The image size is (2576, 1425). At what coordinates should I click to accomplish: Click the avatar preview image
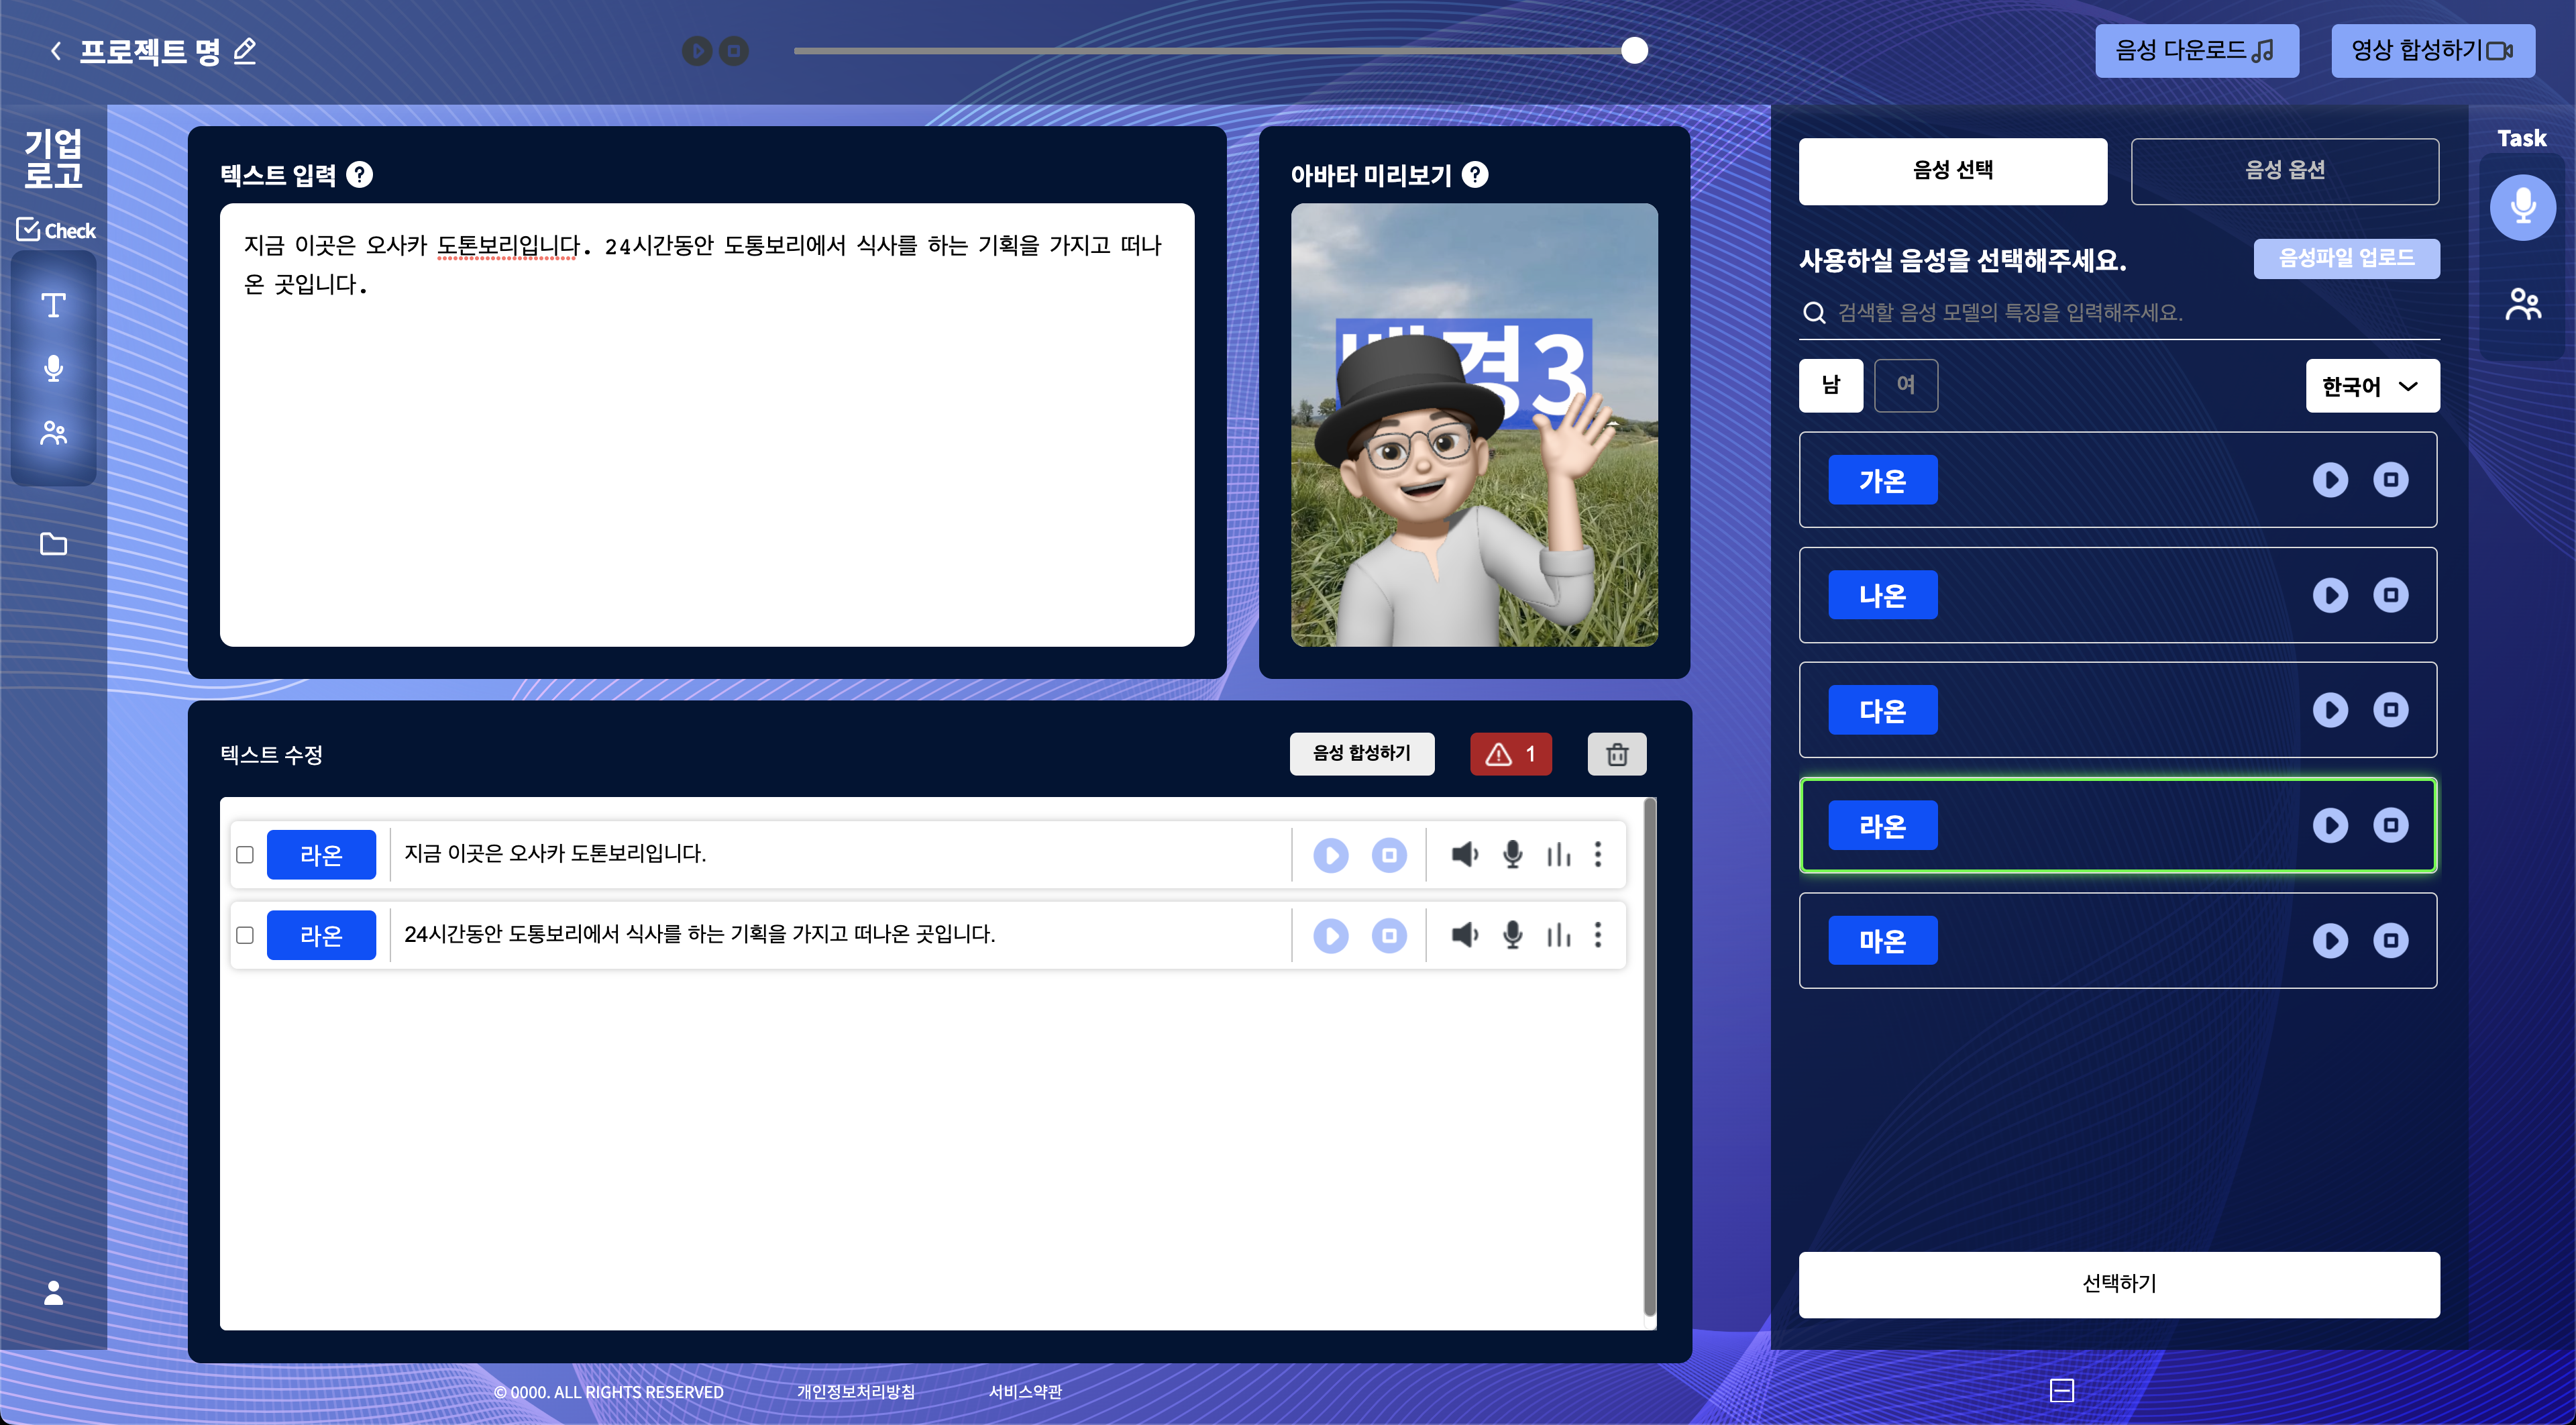pyautogui.click(x=1474, y=425)
